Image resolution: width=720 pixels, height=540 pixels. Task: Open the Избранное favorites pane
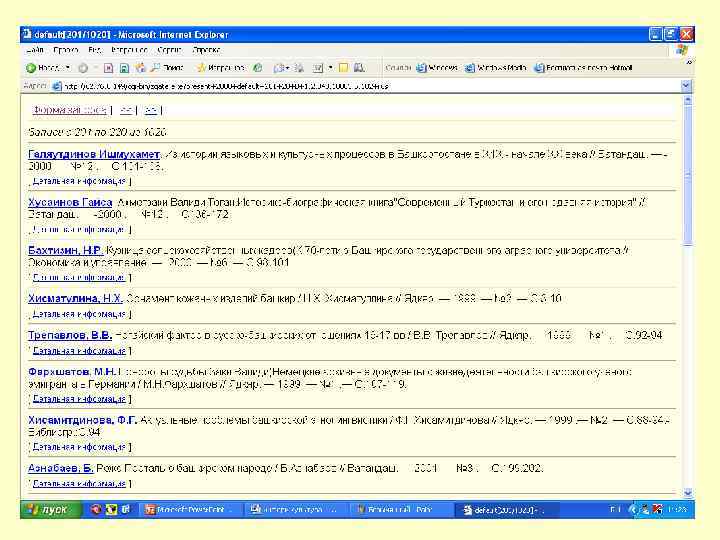tap(221, 68)
